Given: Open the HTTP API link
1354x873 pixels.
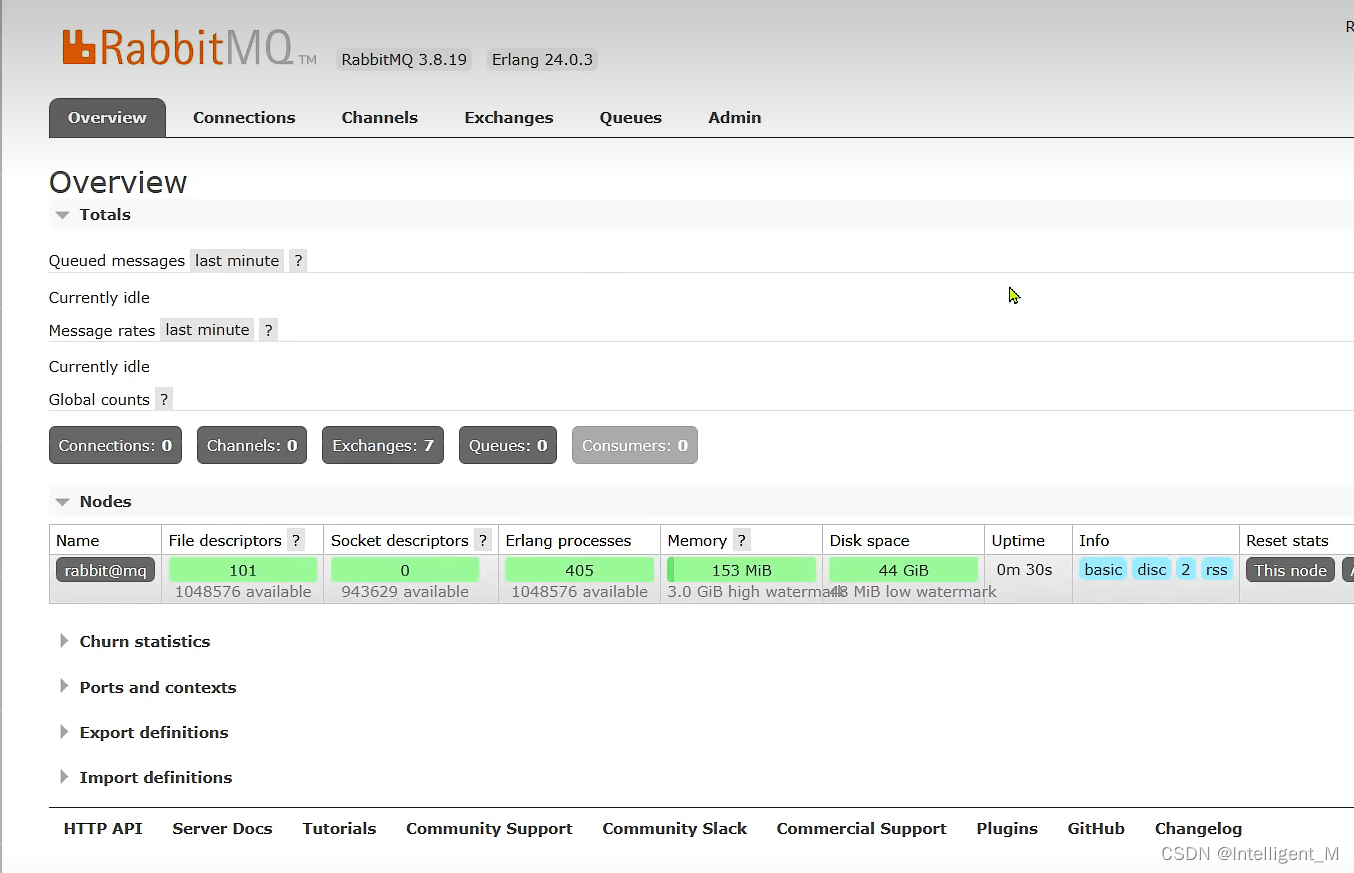Looking at the screenshot, I should click(x=103, y=829).
